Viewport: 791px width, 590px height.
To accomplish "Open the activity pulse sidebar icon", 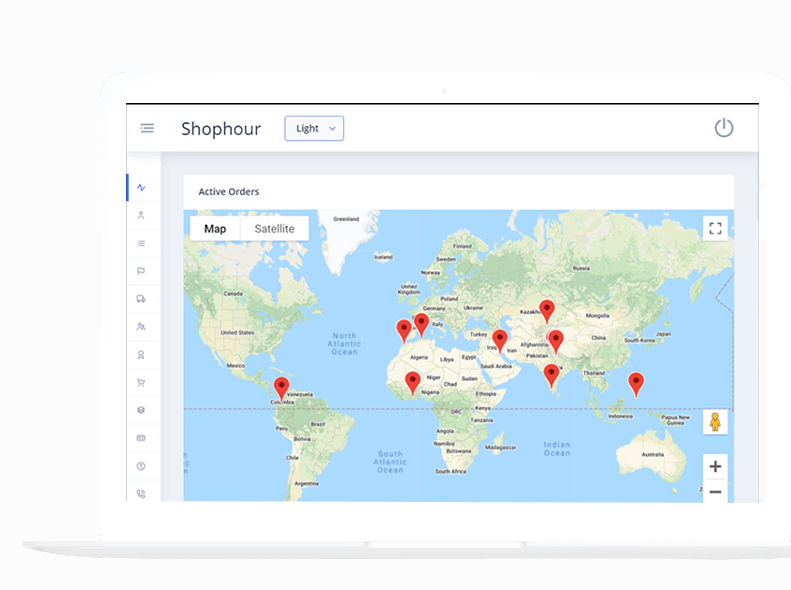I will point(141,187).
